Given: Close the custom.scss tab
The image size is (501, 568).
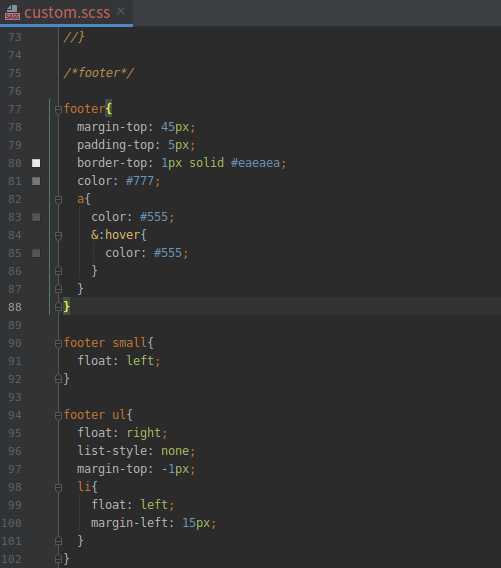Looking at the screenshot, I should pos(121,12).
